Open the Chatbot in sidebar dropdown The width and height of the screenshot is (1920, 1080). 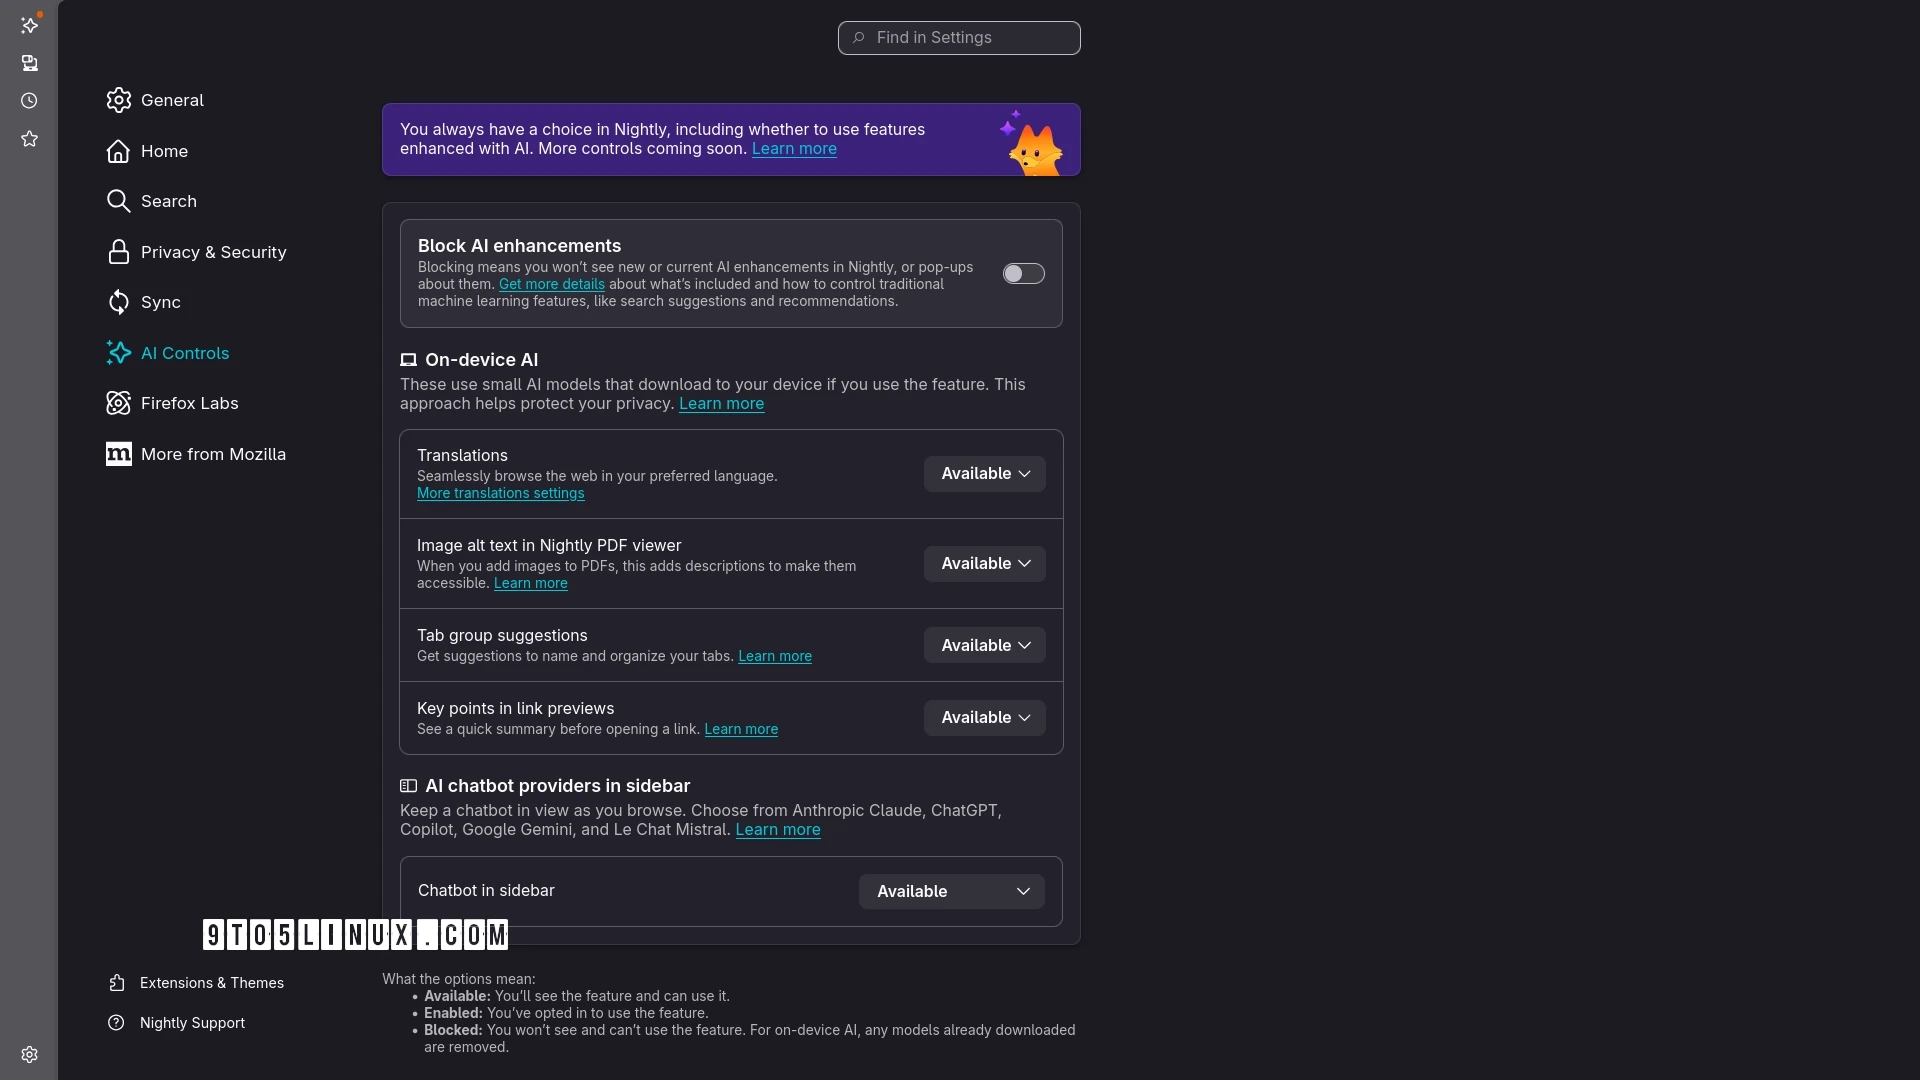pyautogui.click(x=950, y=891)
